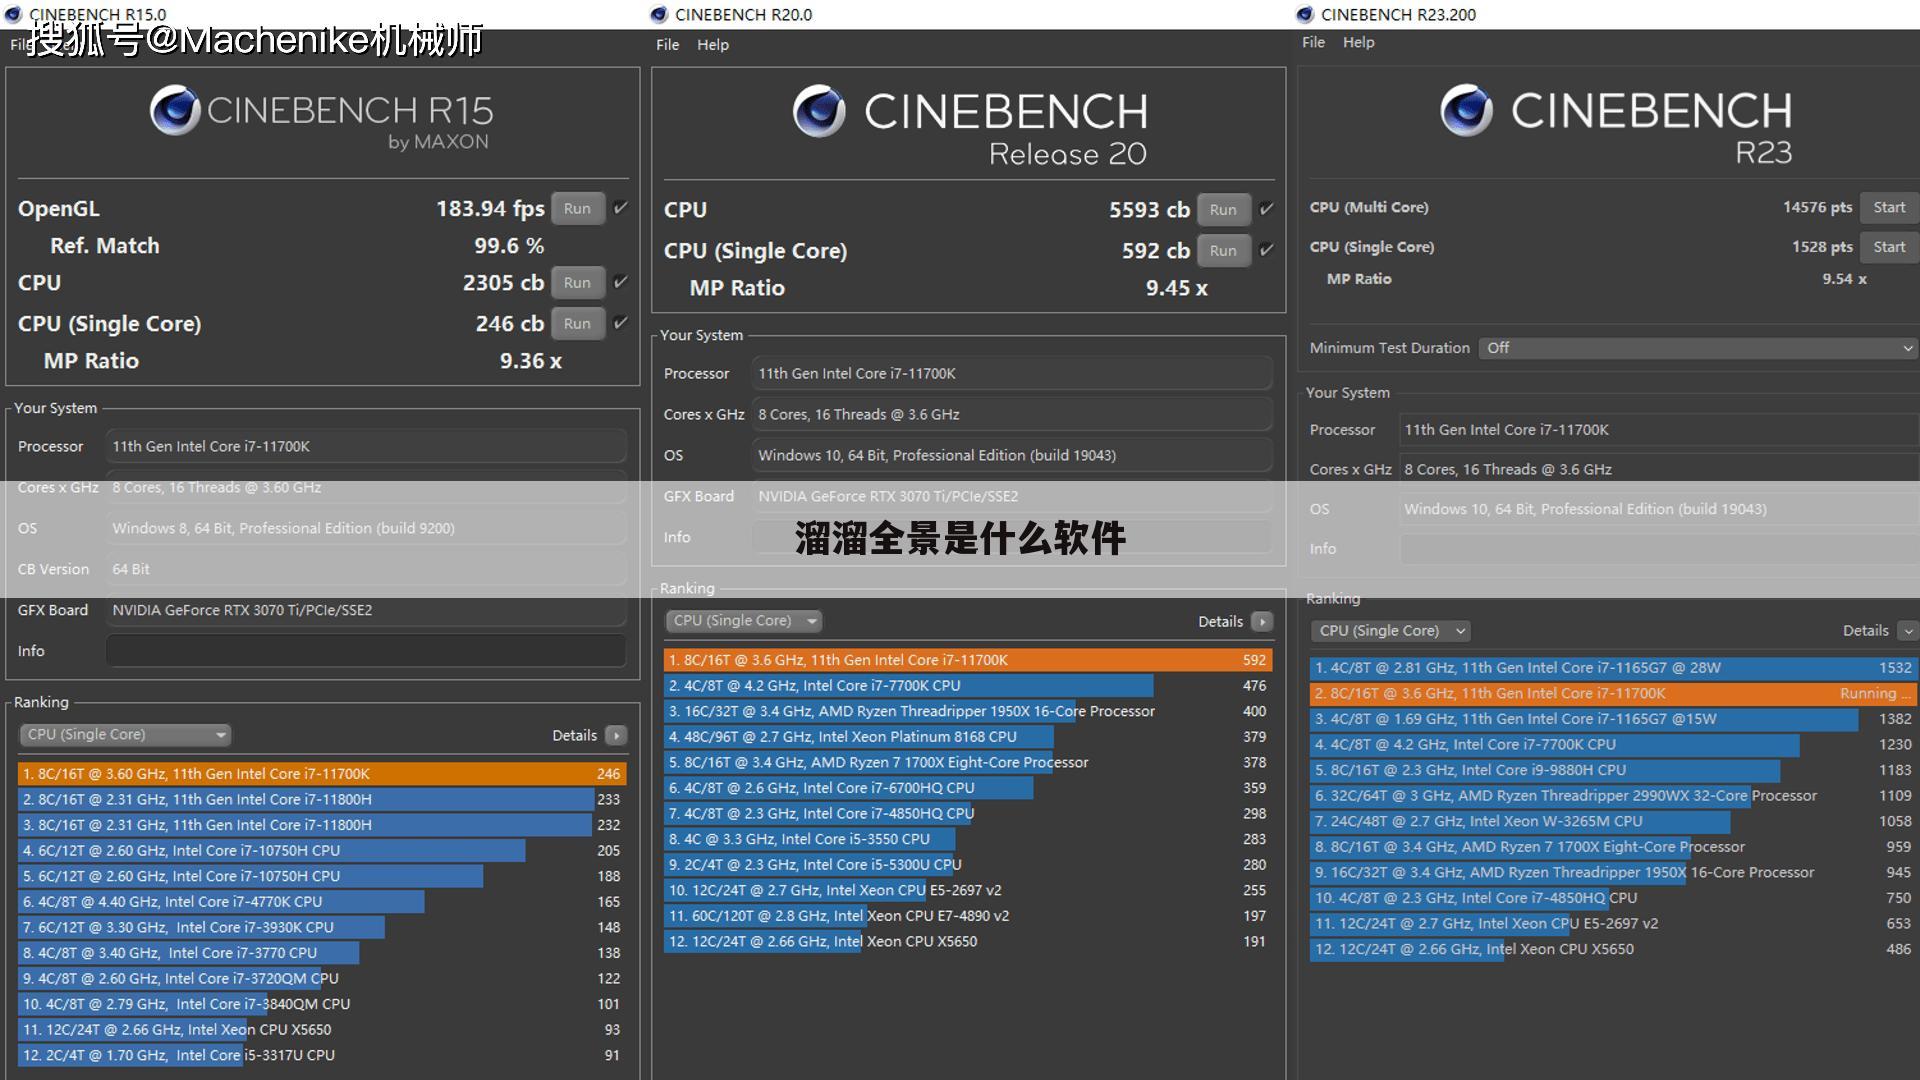Toggle the CPU test checkmark in R20
Image resolution: width=1920 pixels, height=1080 pixels.
tap(1267, 209)
